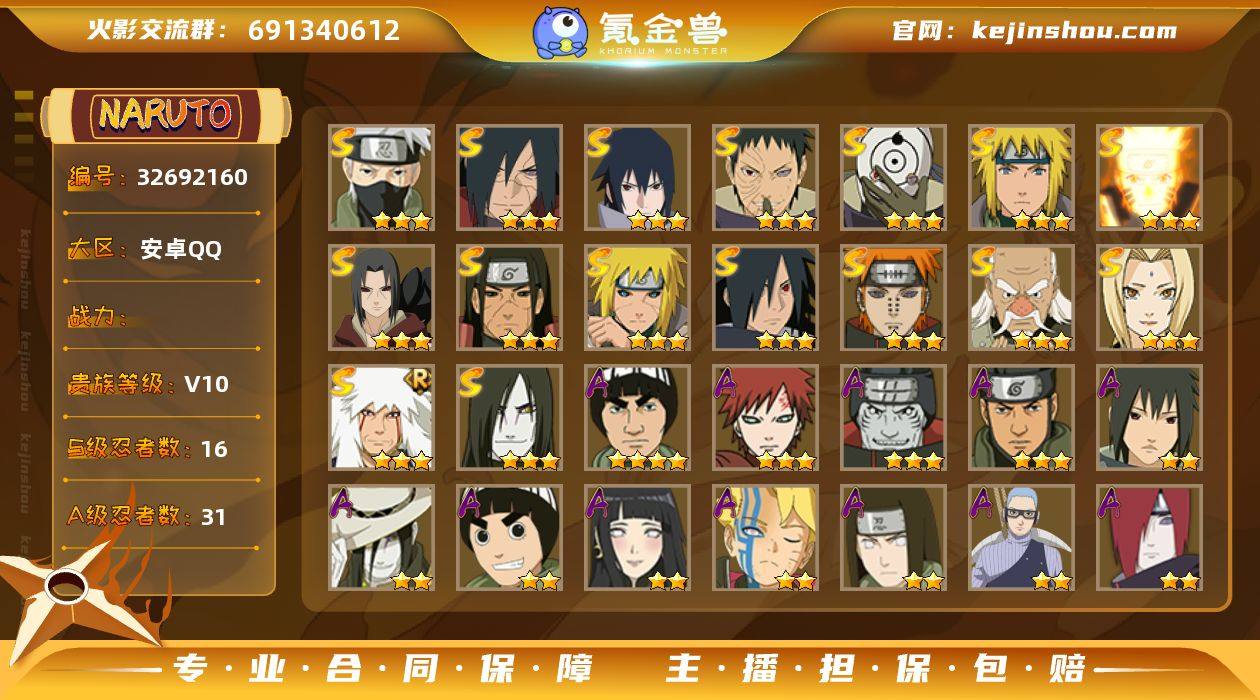This screenshot has height=700, width=1260.
Task: Click the group number 691340612
Action: 324,30
